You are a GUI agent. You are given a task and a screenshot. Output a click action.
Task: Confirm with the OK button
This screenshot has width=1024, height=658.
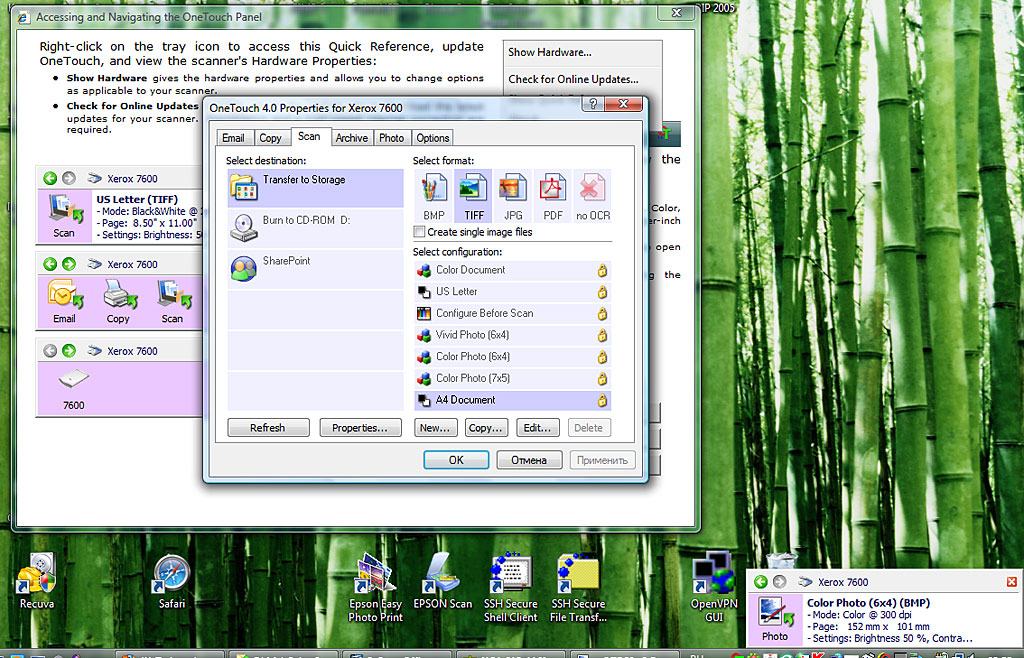pos(456,460)
